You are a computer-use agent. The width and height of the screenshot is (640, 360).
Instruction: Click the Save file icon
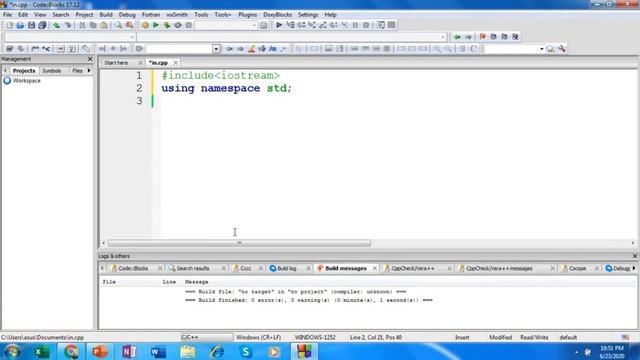[x=31, y=25]
